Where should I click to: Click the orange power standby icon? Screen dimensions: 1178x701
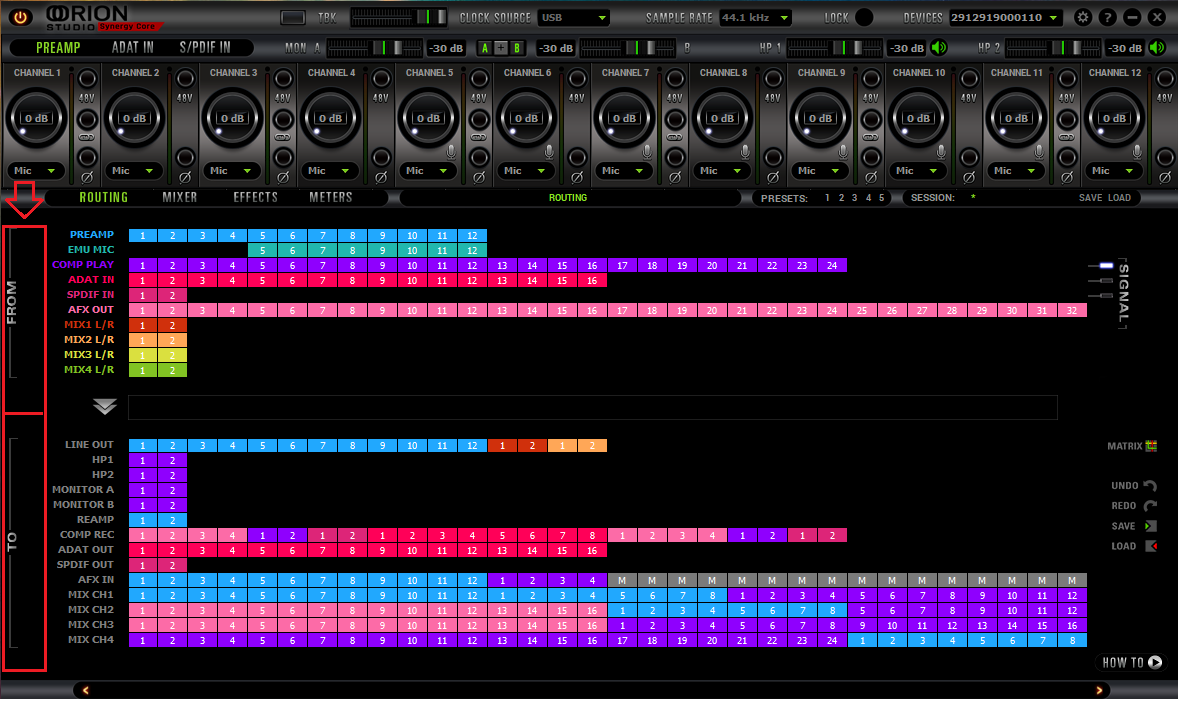(x=20, y=17)
